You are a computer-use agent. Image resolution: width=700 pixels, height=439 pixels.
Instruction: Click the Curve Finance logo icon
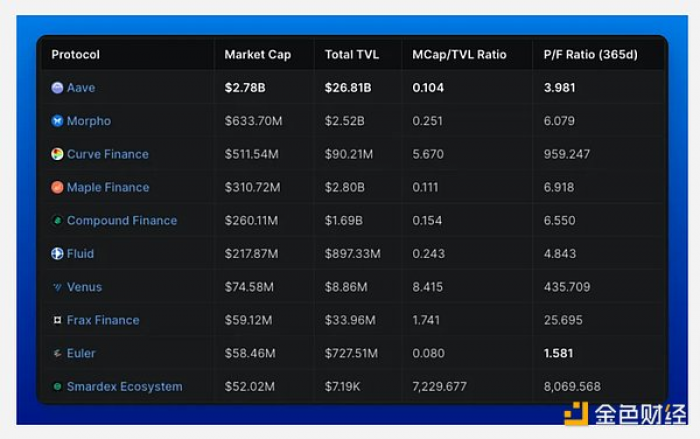(x=57, y=154)
